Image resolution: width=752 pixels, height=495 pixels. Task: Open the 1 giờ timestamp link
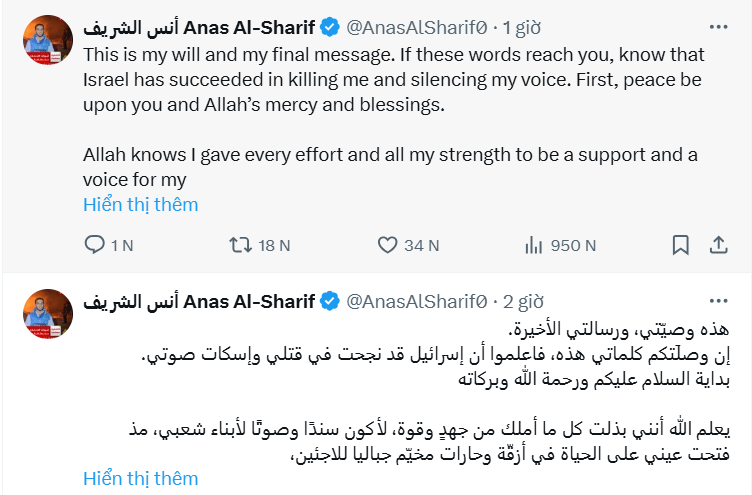(x=520, y=28)
